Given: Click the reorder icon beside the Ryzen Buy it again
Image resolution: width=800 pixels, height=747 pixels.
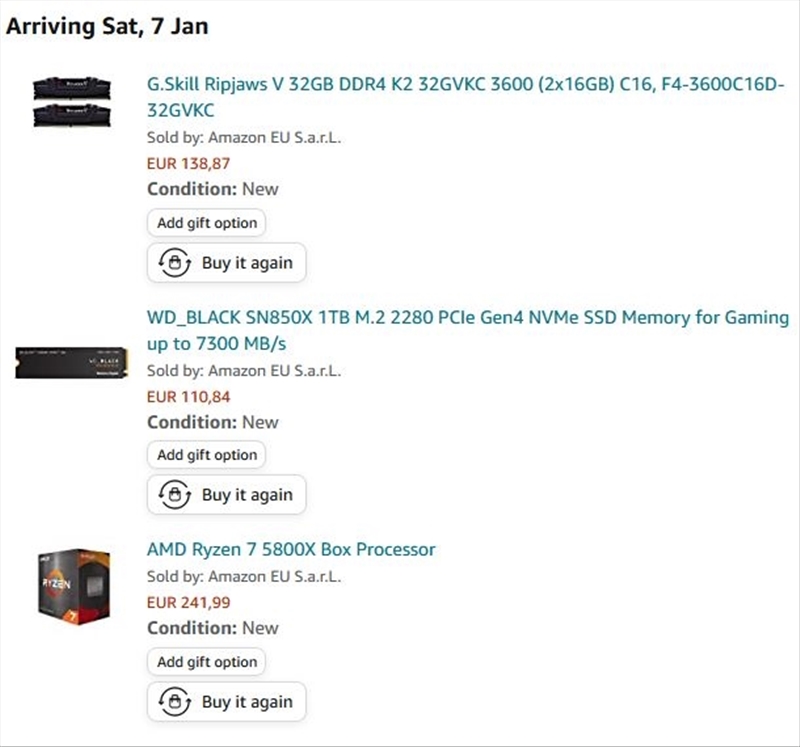Looking at the screenshot, I should [175, 702].
